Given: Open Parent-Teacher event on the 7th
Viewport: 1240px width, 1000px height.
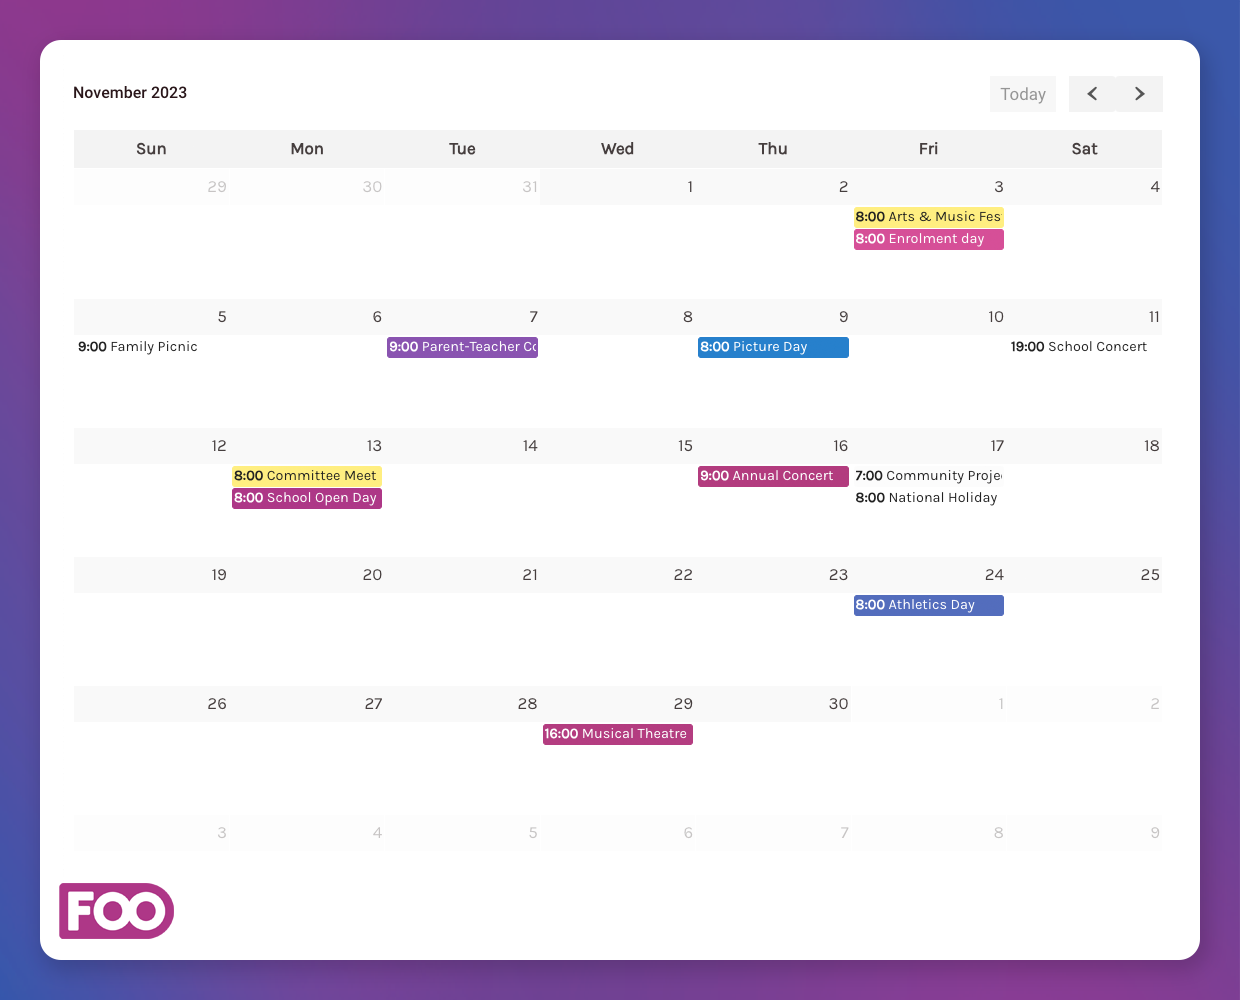Looking at the screenshot, I should [463, 347].
